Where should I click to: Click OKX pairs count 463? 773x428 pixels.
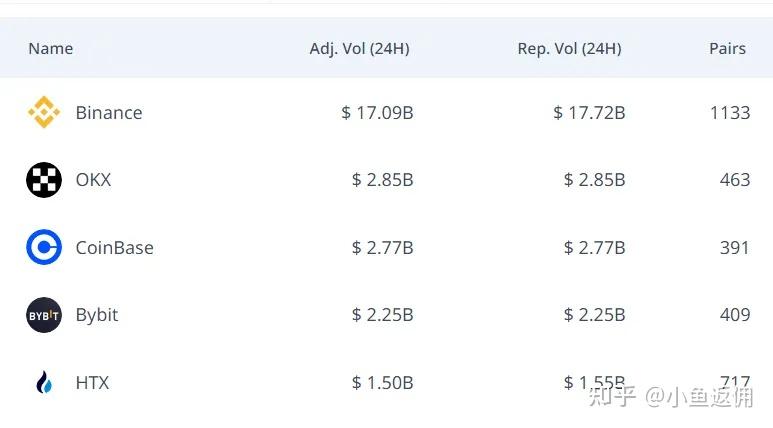click(x=734, y=180)
